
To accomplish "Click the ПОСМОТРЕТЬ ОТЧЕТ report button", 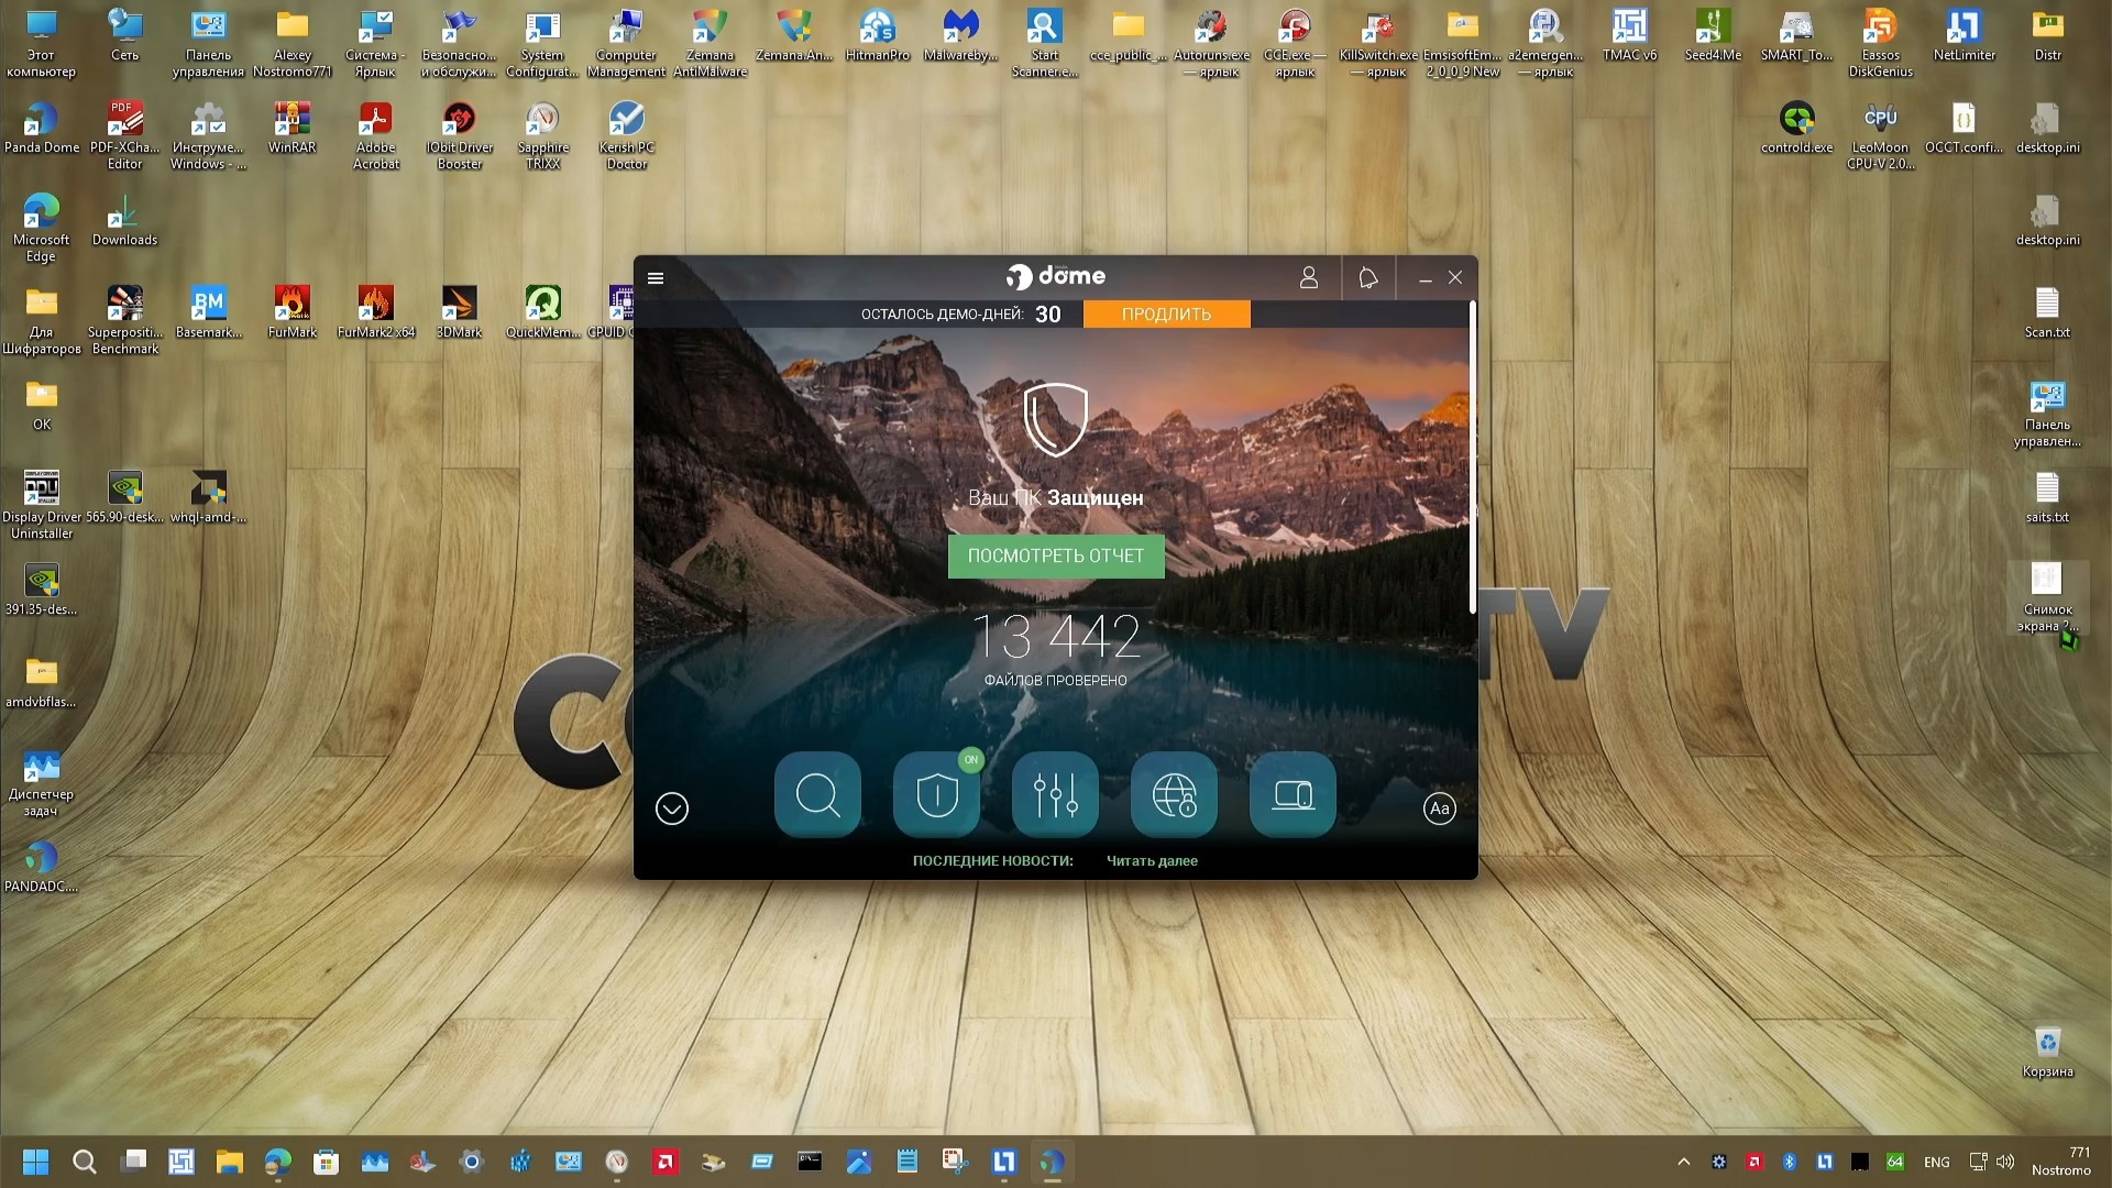I will coord(1056,556).
